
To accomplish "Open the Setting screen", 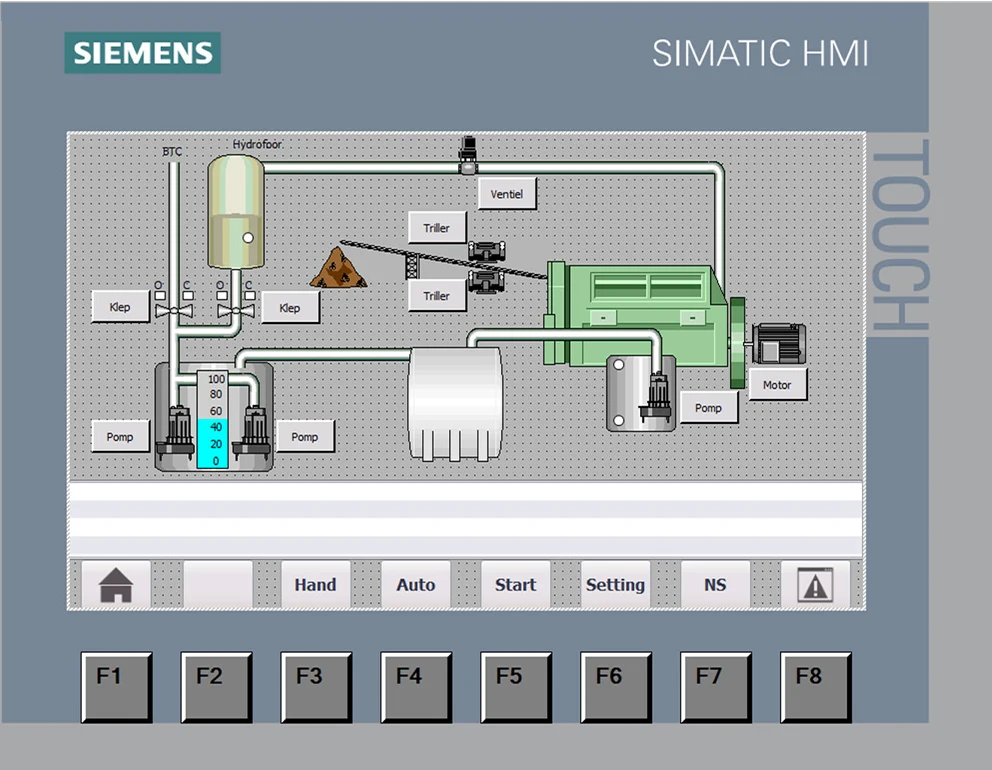I will [615, 585].
